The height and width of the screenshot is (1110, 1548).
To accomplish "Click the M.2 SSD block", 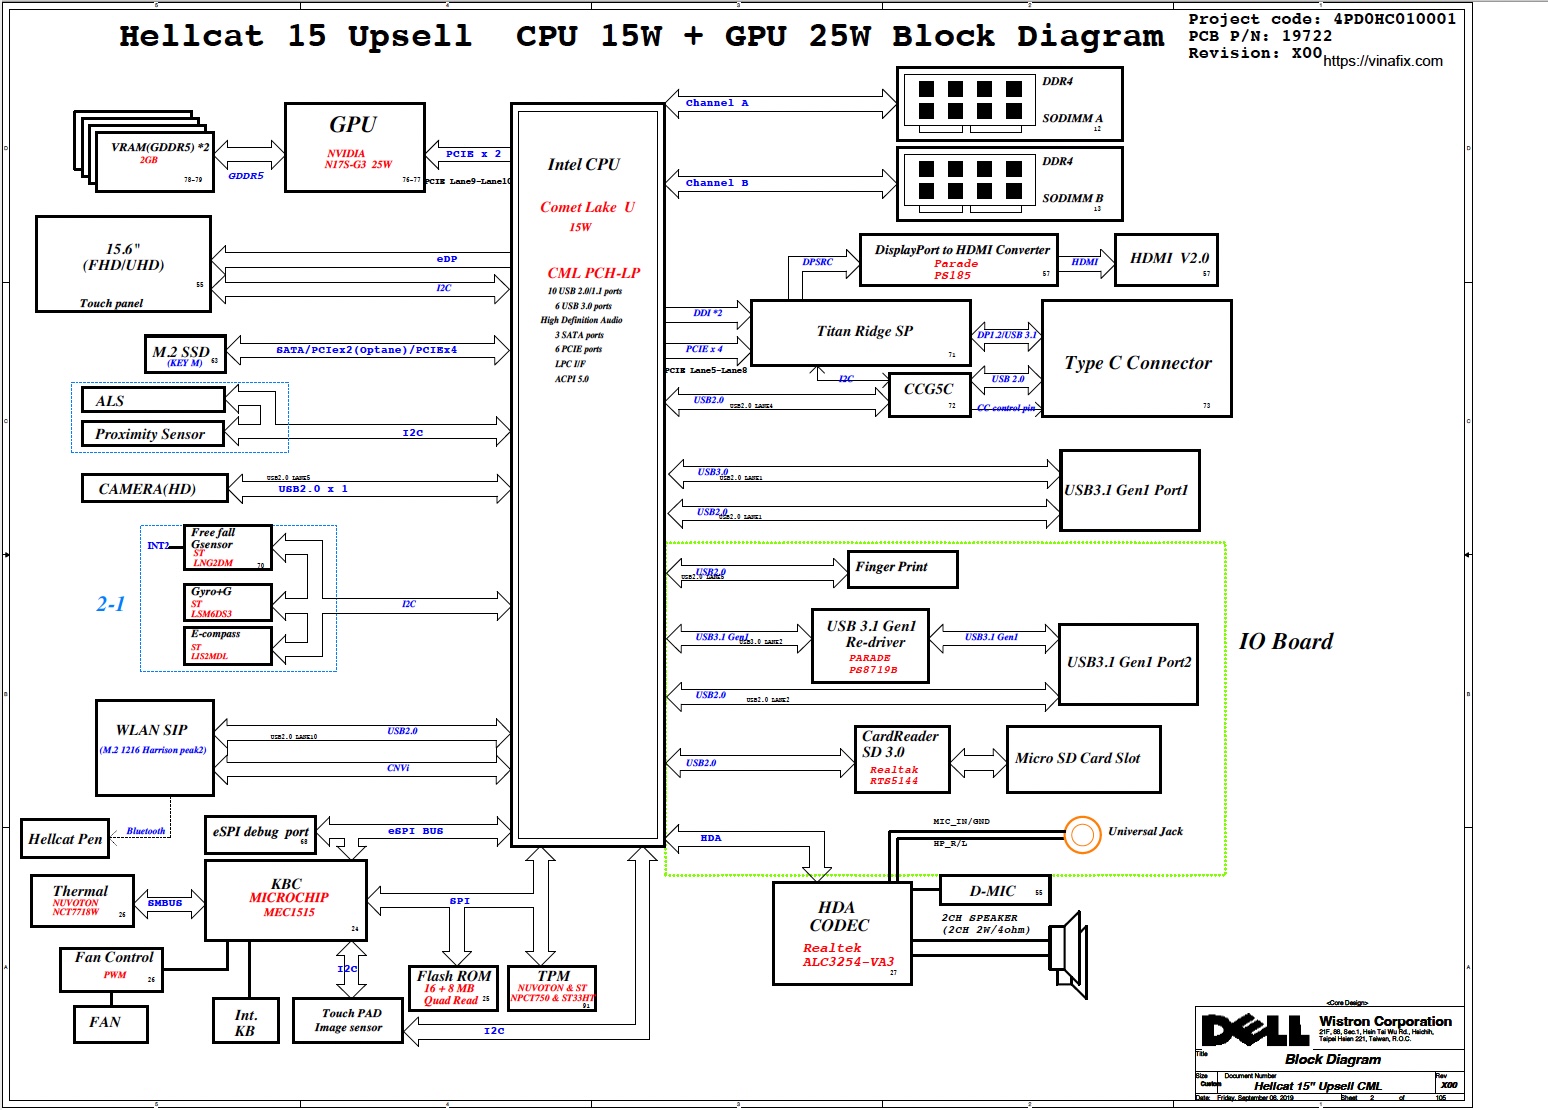I will [x=185, y=354].
